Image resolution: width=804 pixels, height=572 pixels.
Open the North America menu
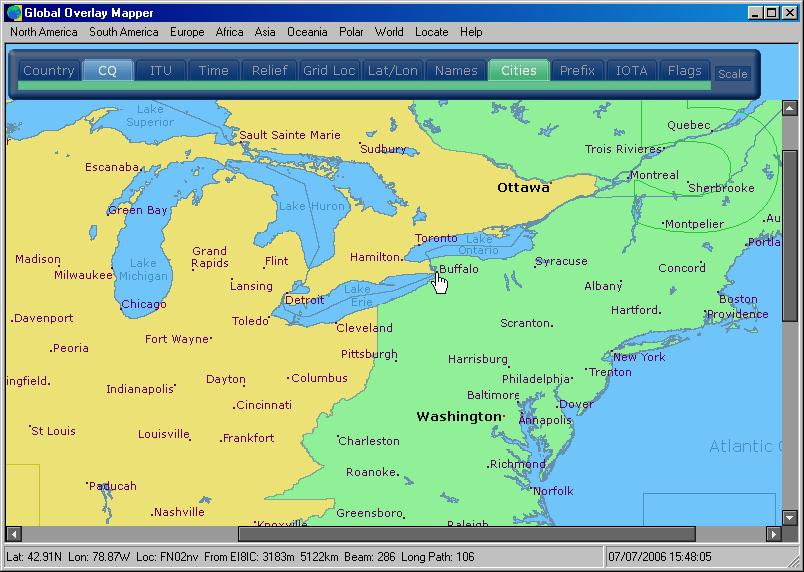coord(44,32)
